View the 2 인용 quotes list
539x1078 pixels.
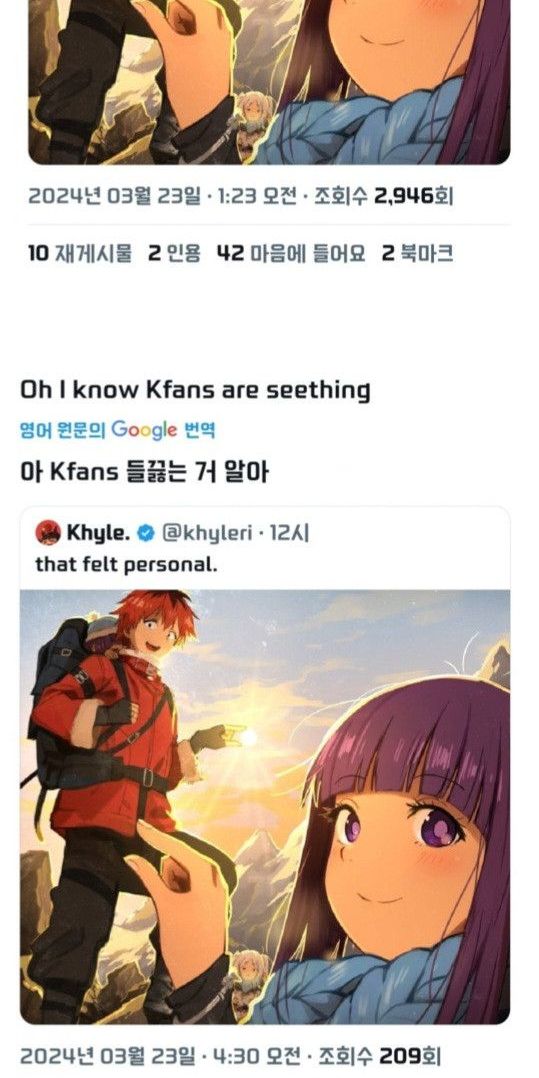click(x=175, y=254)
